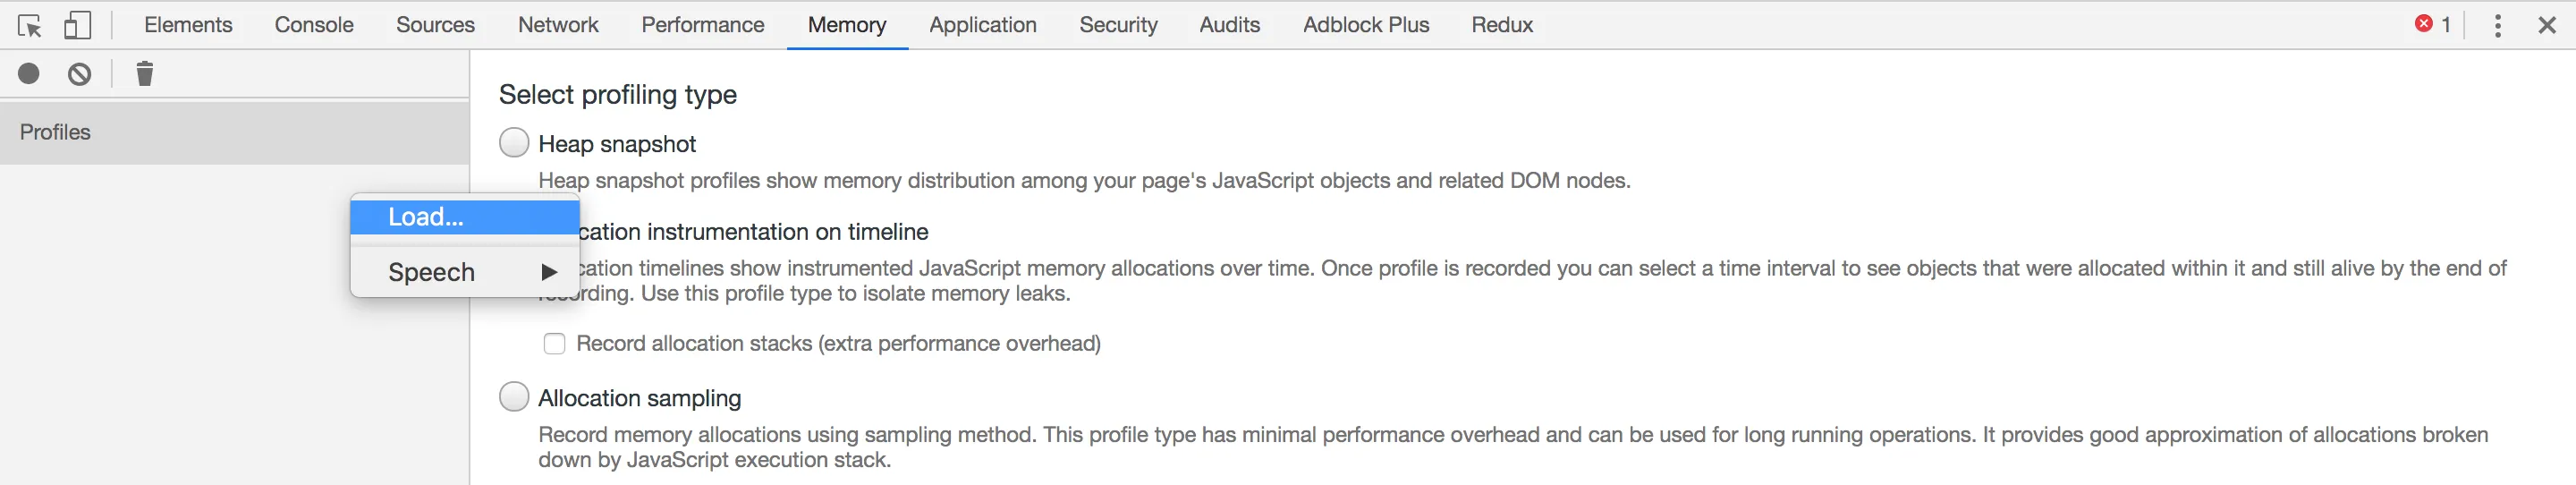Switch to the Network tab
Image resolution: width=2576 pixels, height=485 pixels.
click(558, 25)
